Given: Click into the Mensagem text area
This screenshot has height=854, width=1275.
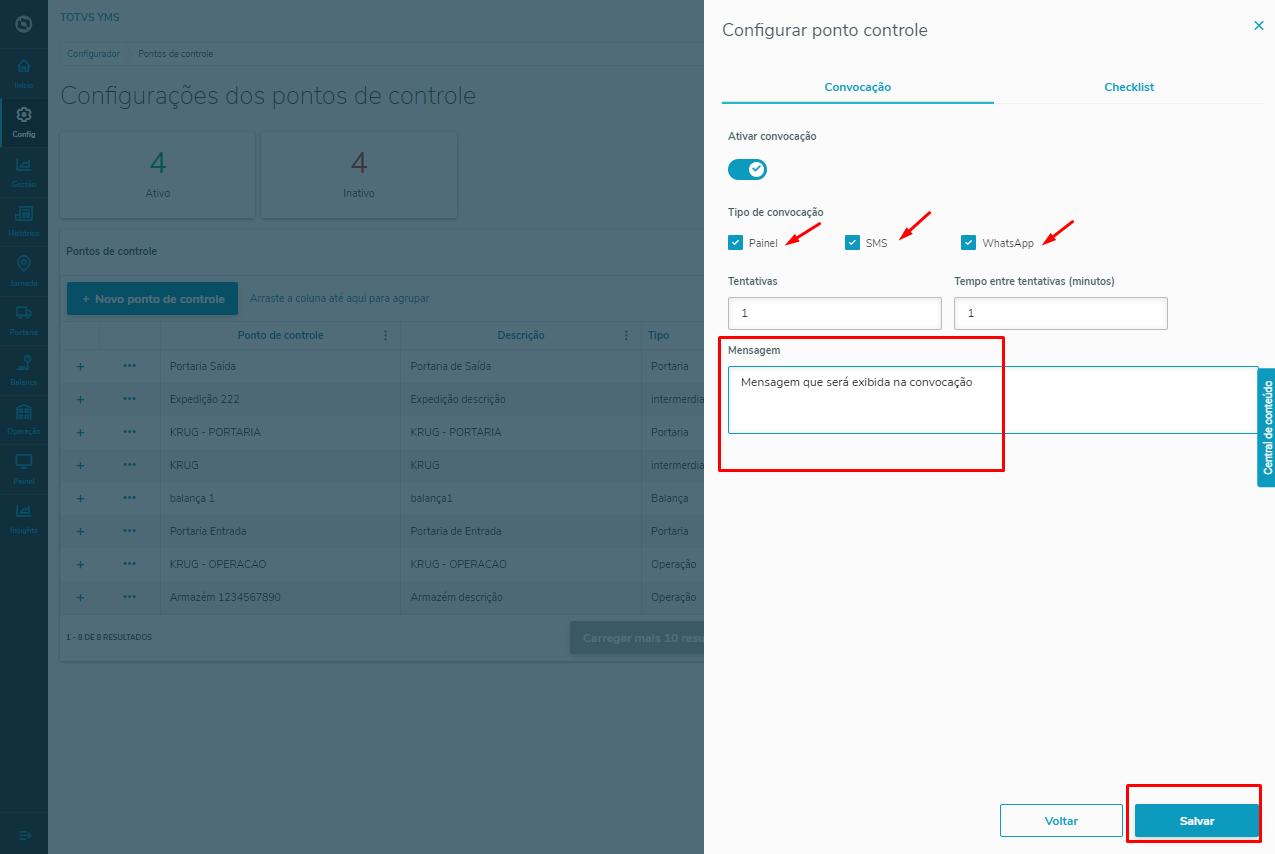Looking at the screenshot, I should (x=993, y=400).
